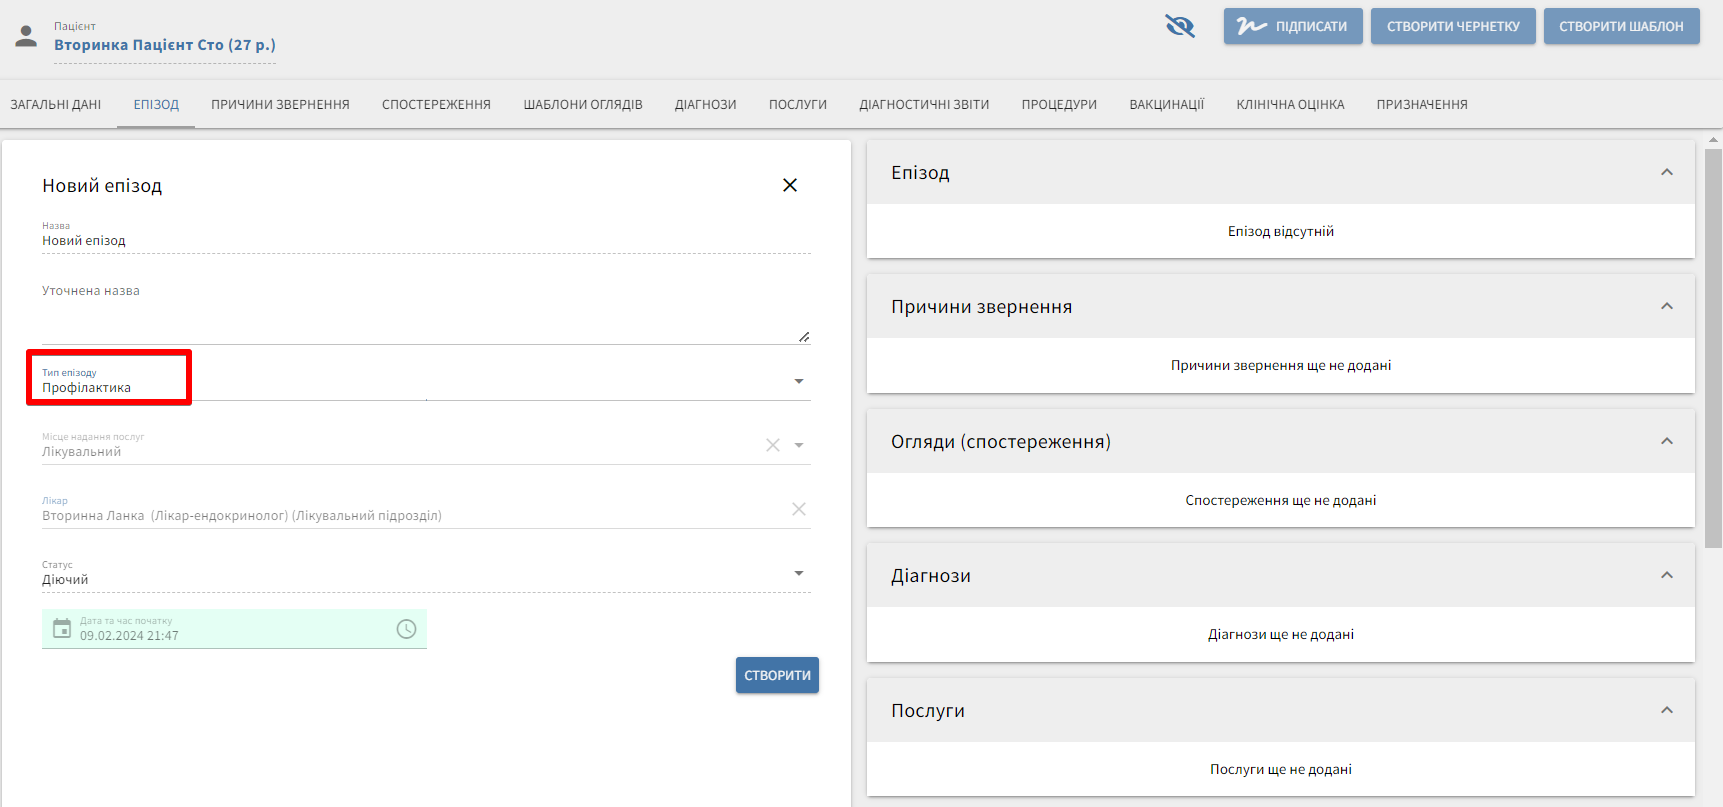Click resize handle of Уточнена назва textarea
The image size is (1723, 807).
[804, 337]
